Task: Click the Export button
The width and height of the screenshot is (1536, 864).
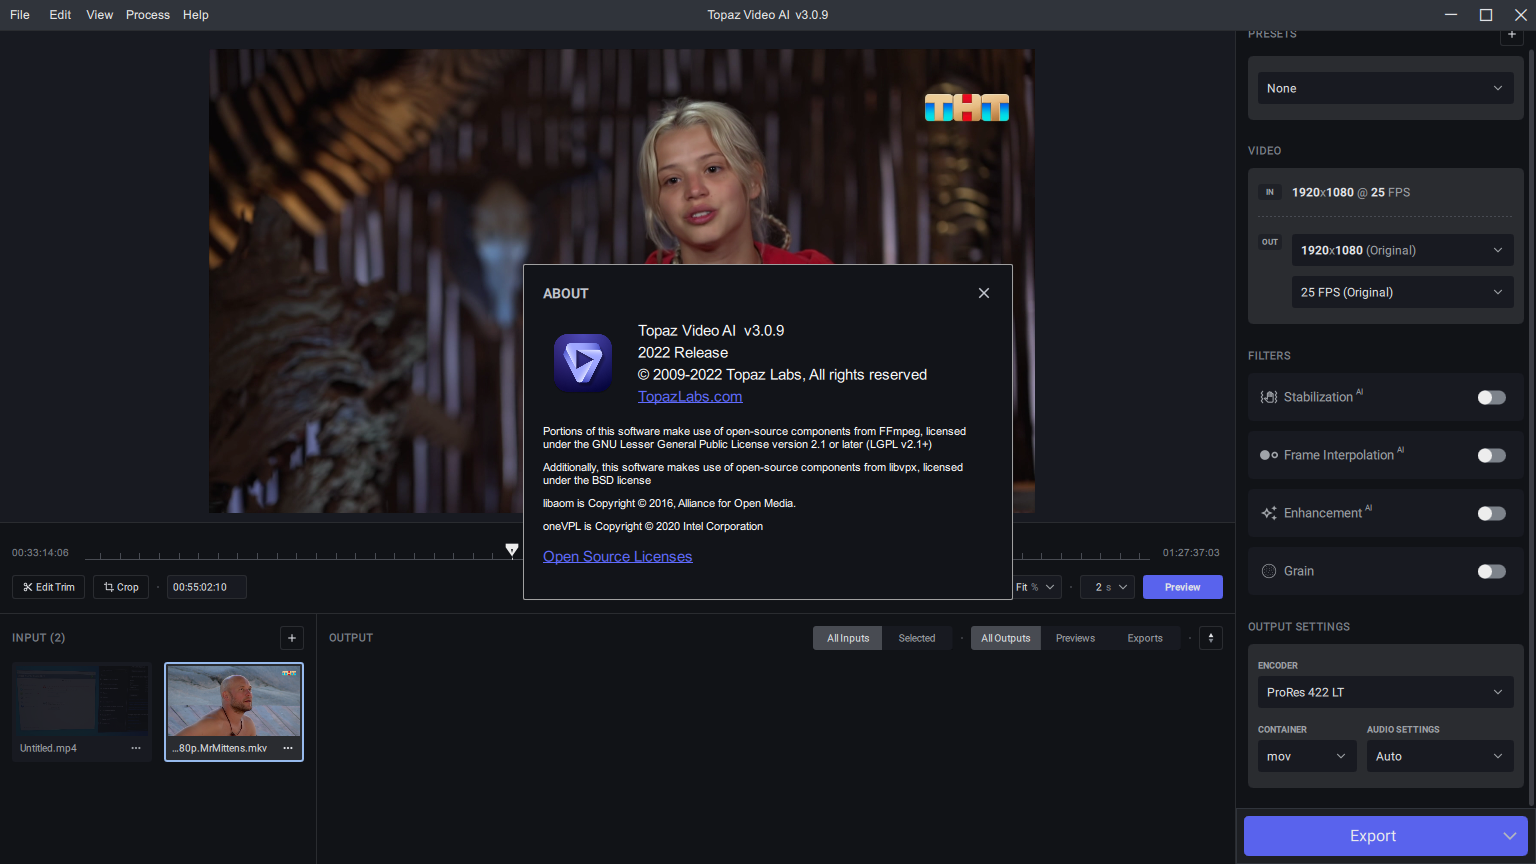Action: coord(1373,836)
